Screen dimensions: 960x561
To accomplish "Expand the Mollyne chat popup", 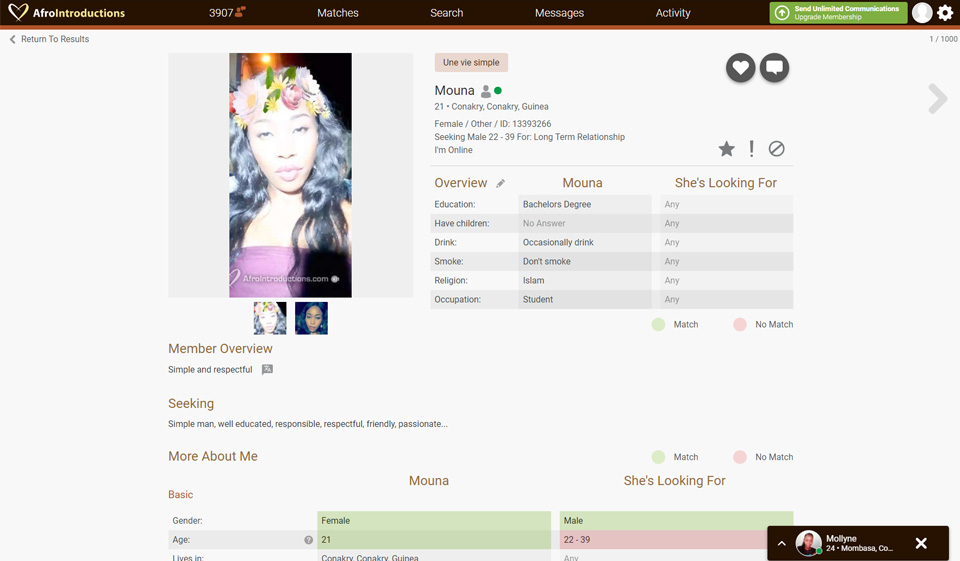I will point(782,543).
